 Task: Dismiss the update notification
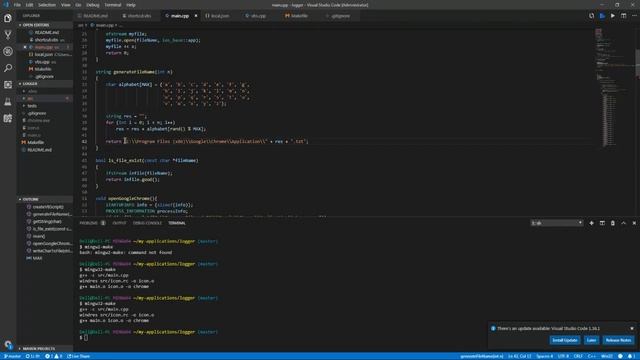pyautogui.click(x=632, y=329)
